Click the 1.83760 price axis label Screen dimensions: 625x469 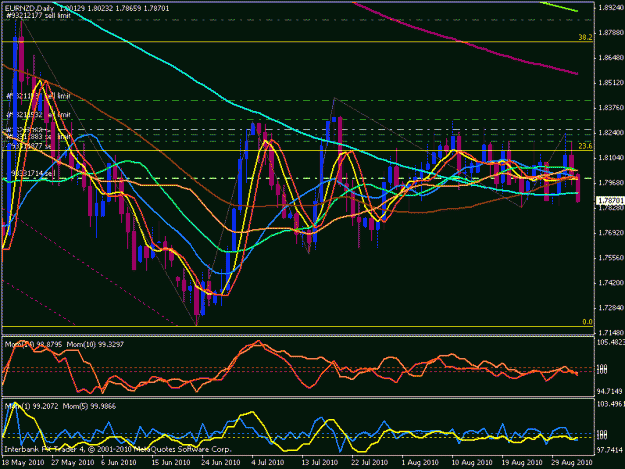[x=611, y=108]
